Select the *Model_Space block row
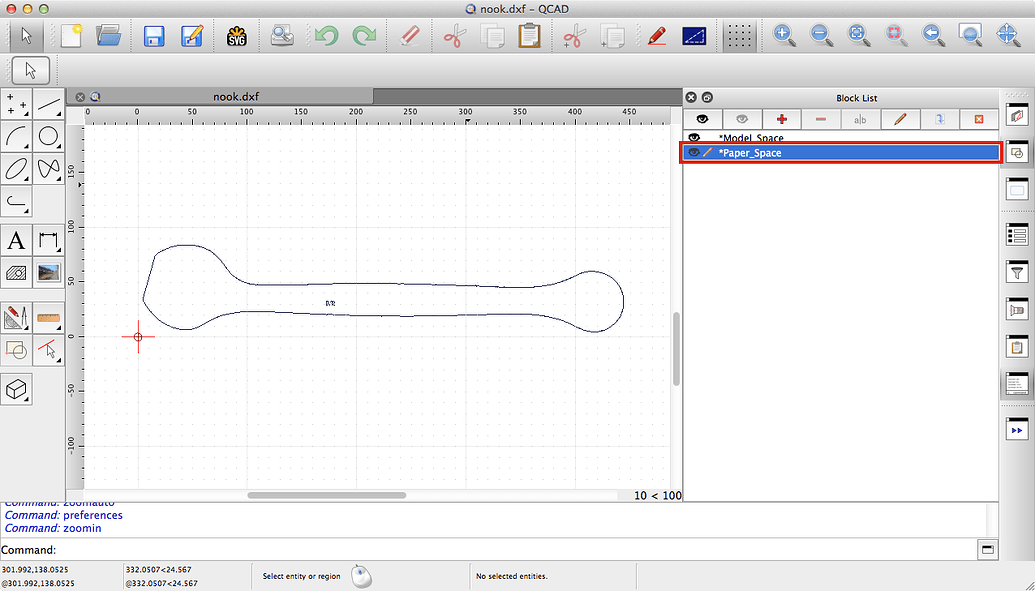Viewport: 1035px width, 591px height. (841, 137)
